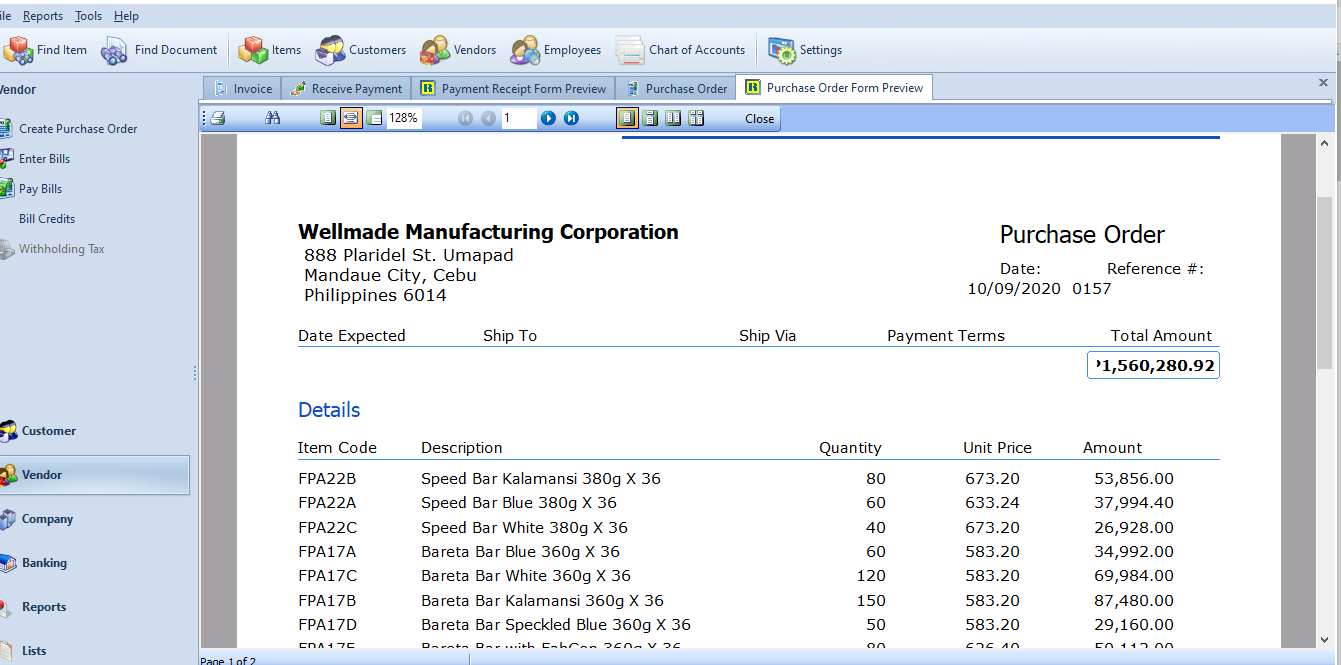
Task: Click the print icon in preview toolbar
Action: tap(218, 118)
